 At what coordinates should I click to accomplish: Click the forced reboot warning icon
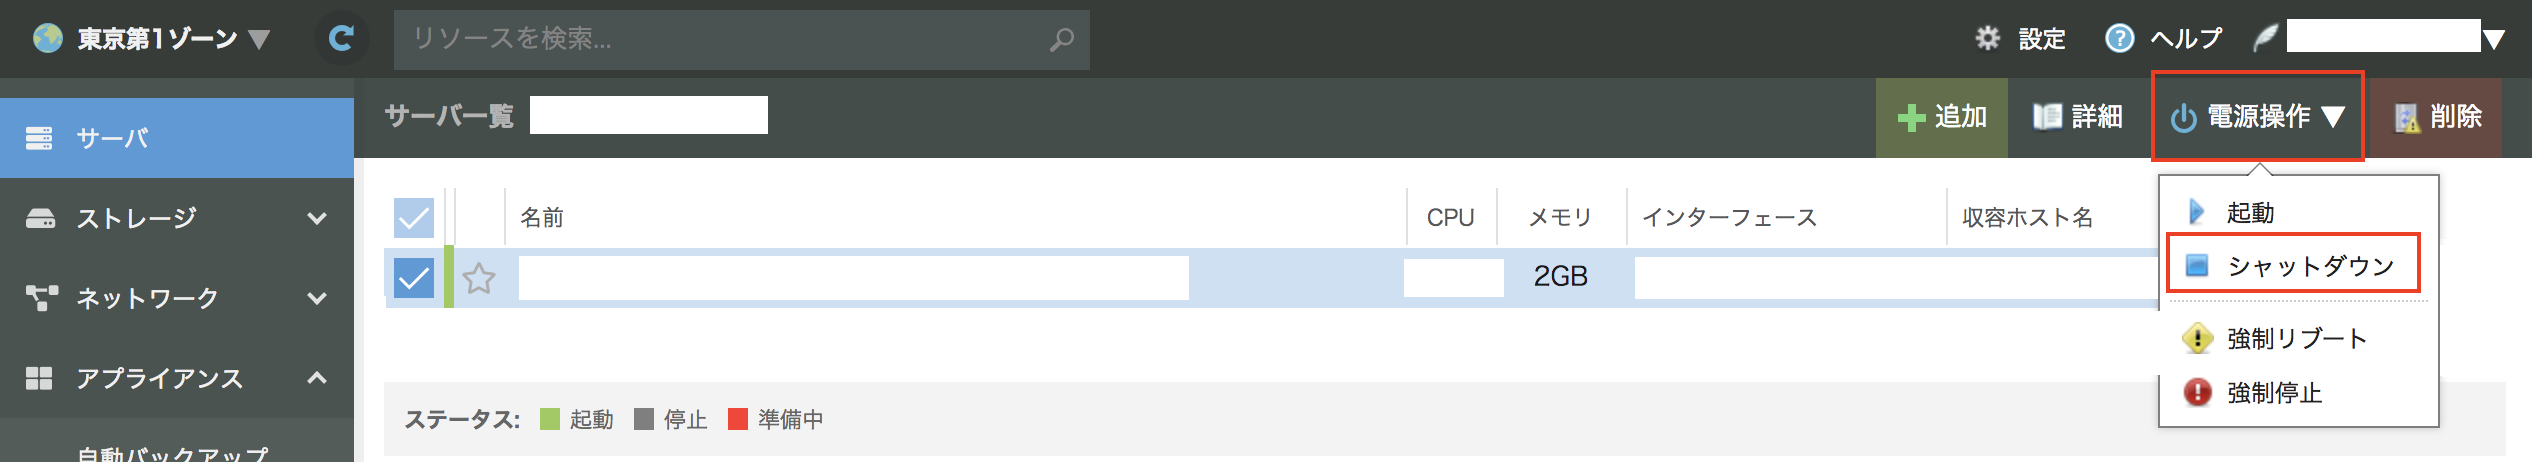point(2197,339)
